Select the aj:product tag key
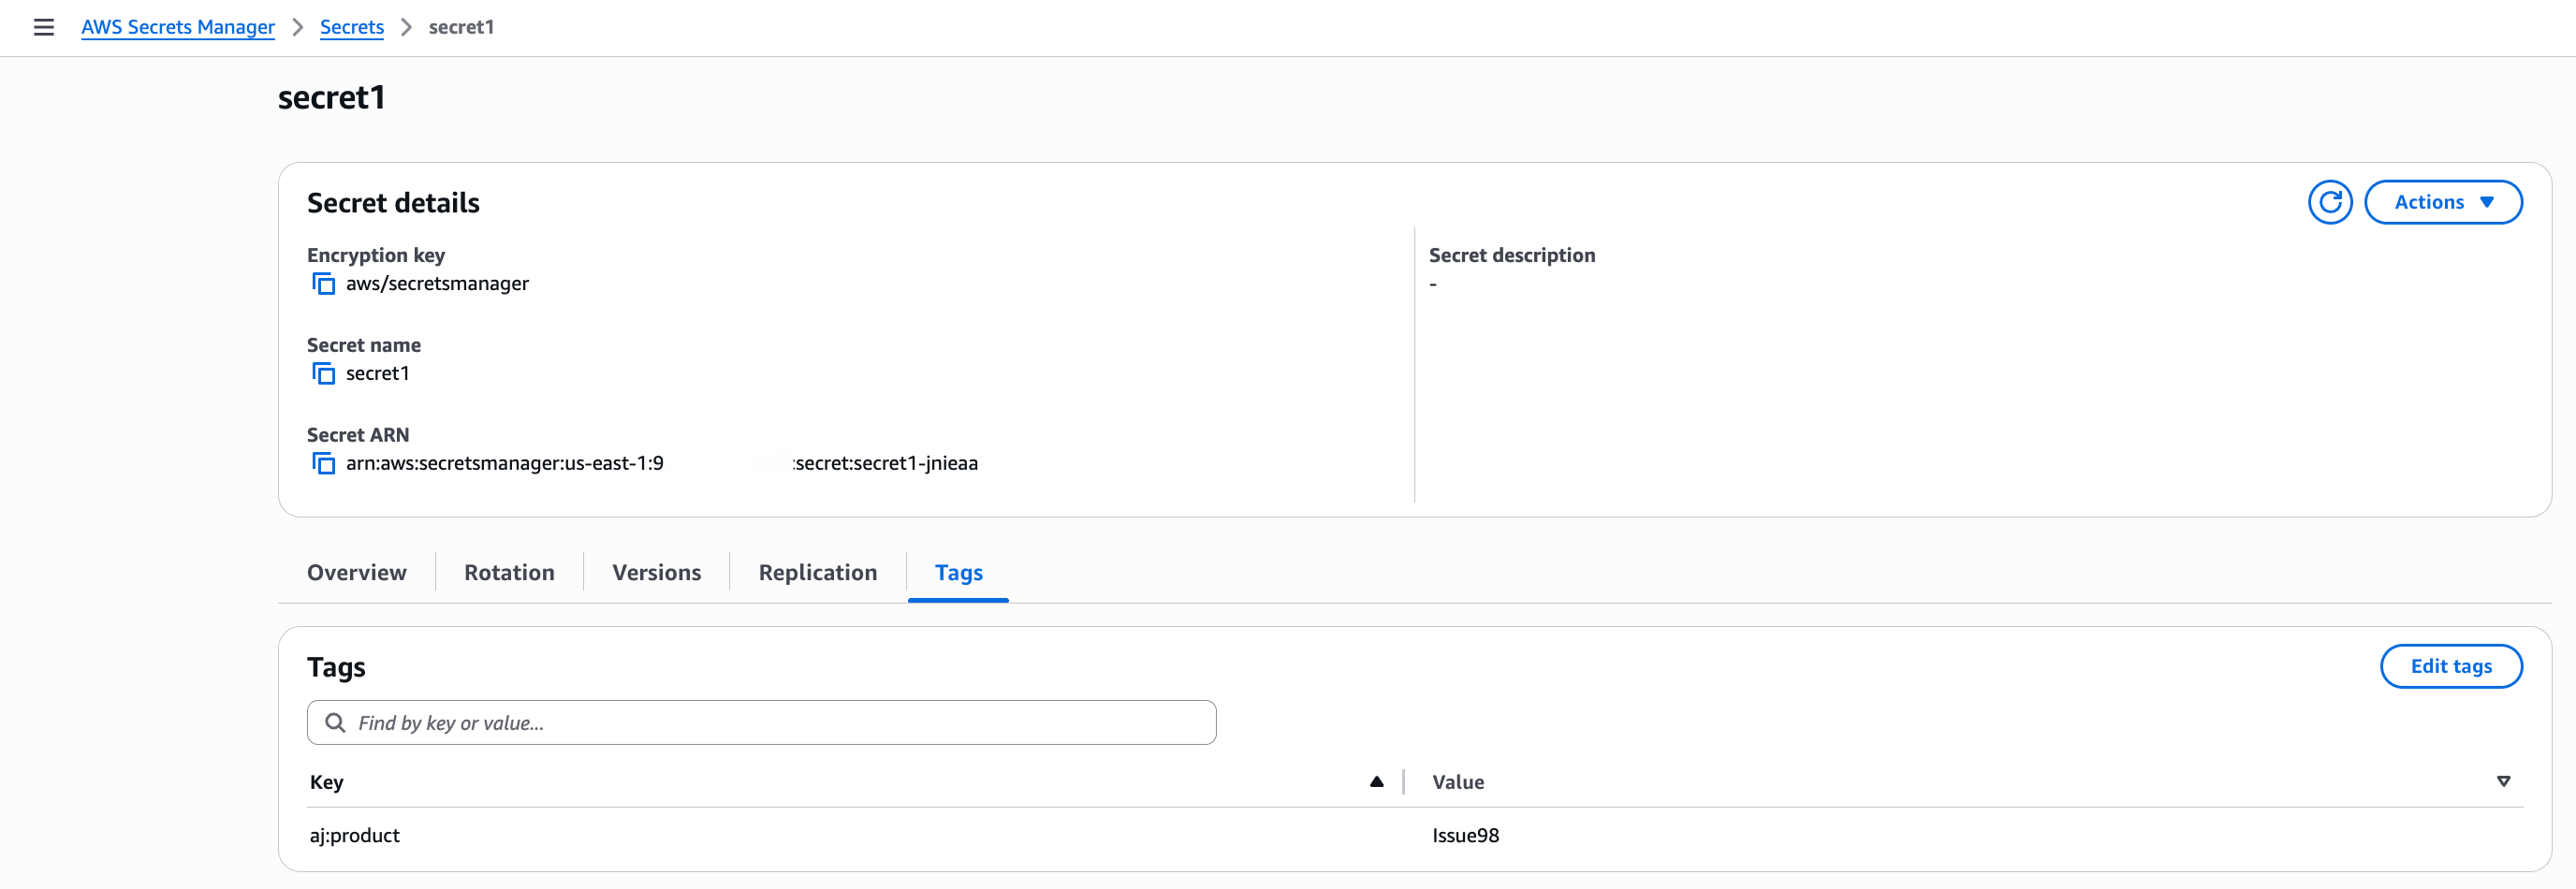2576x889 pixels. (x=355, y=836)
